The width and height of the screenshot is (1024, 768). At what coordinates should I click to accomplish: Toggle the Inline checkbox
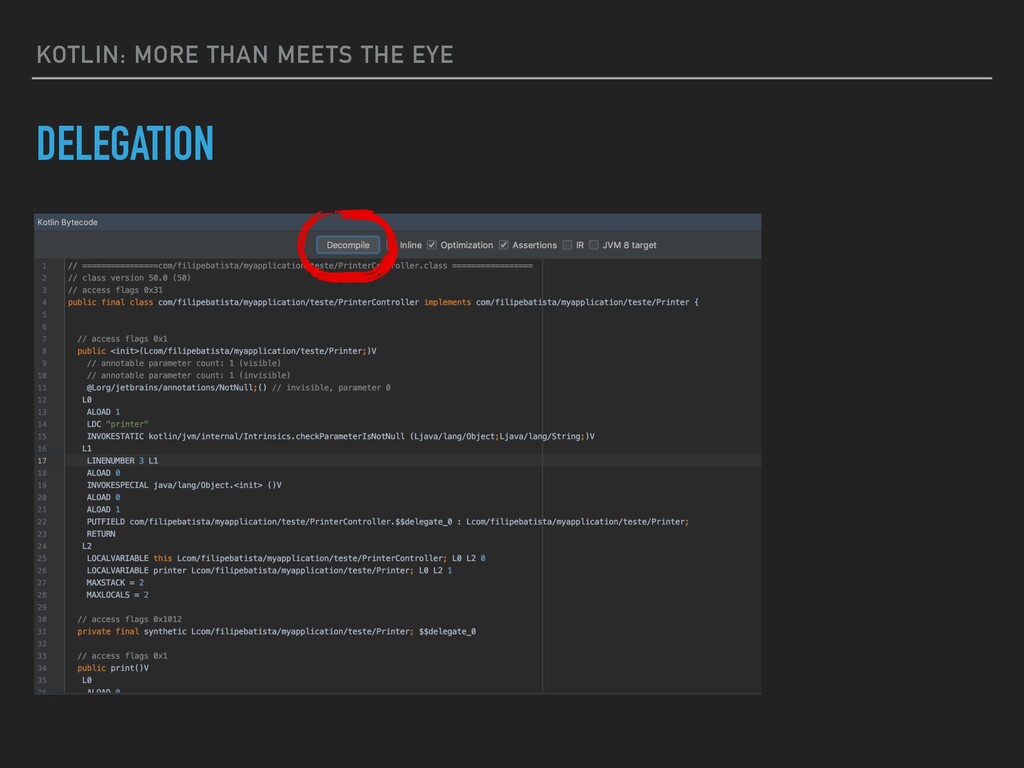coord(391,245)
